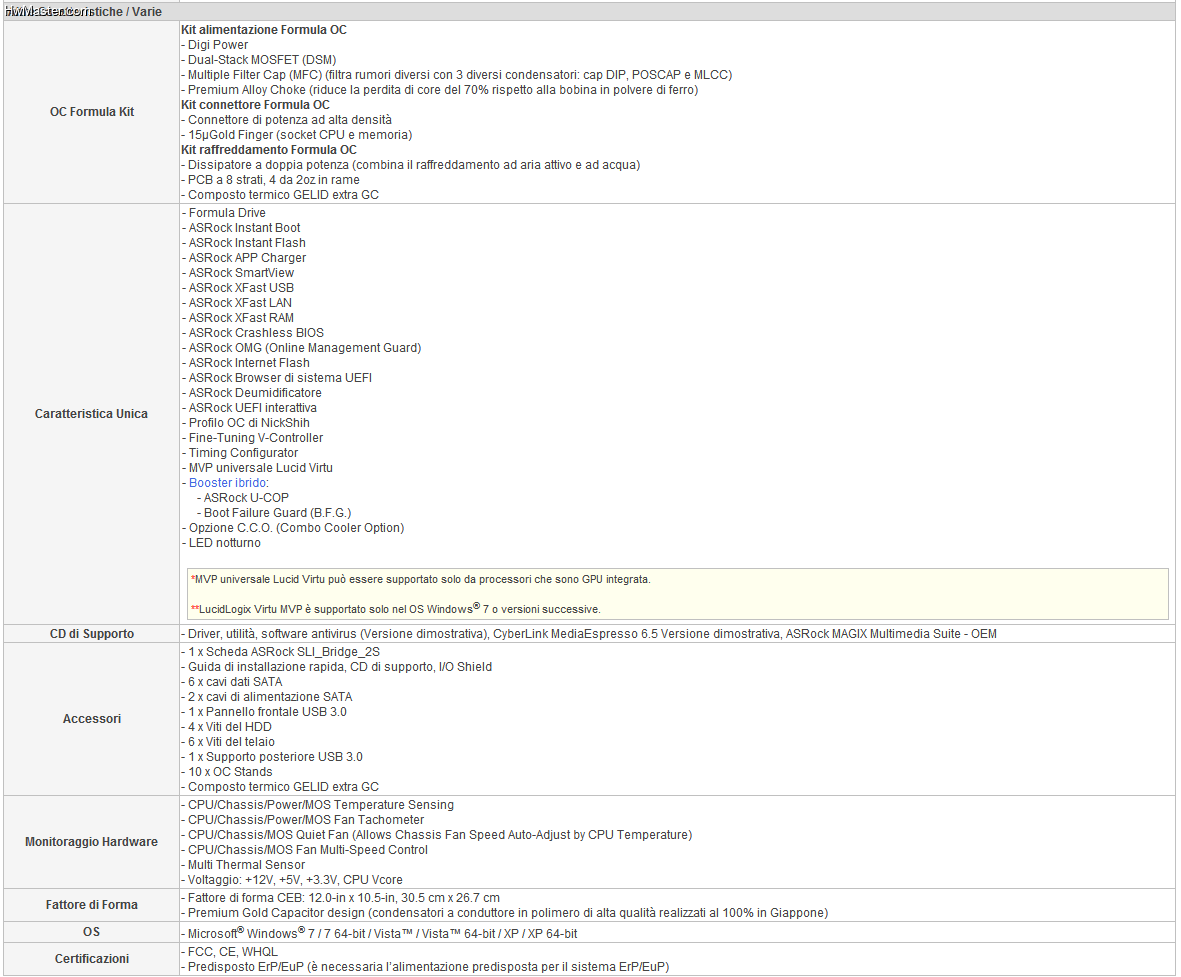This screenshot has width=1181, height=977.
Task: Click the "Kit connettore Formula OC" heading
Action: [x=255, y=105]
